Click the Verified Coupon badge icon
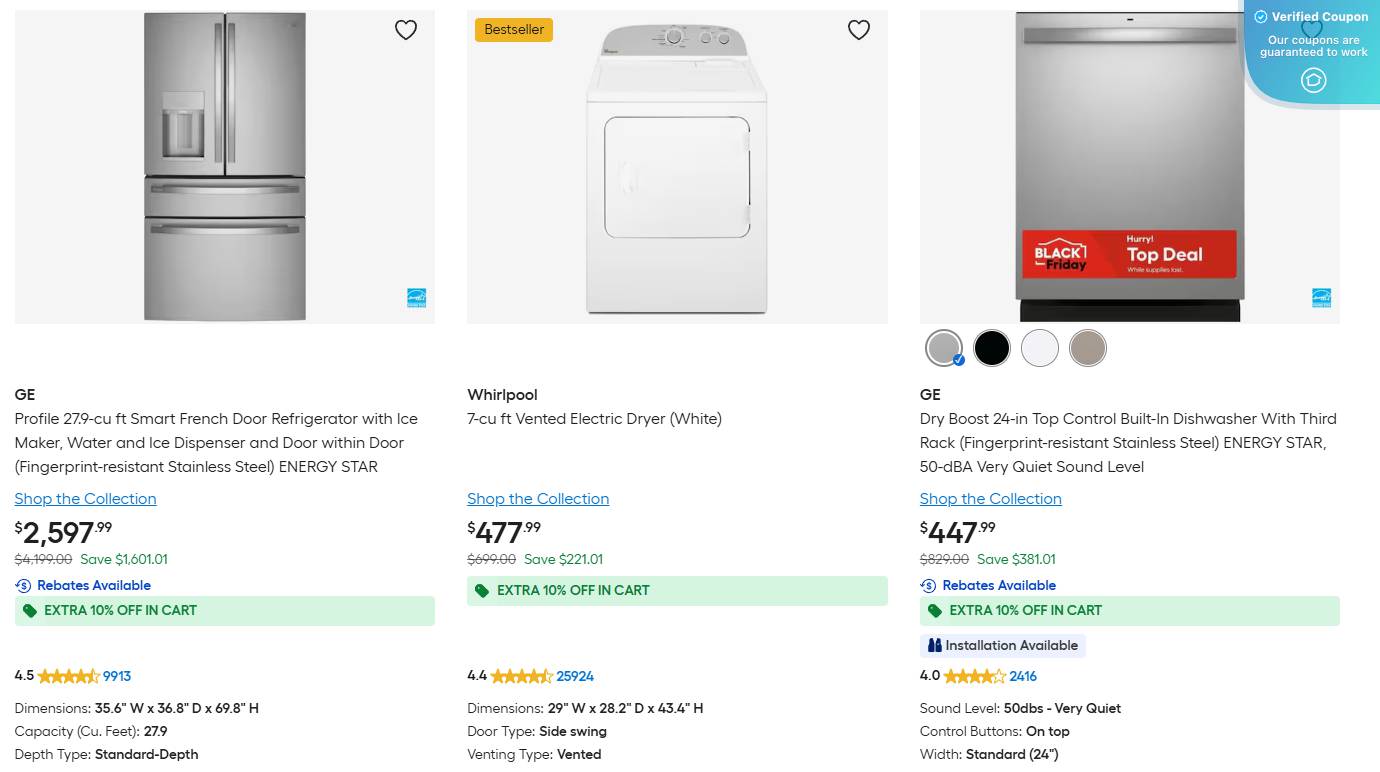This screenshot has height=772, width=1380. (x=1313, y=80)
